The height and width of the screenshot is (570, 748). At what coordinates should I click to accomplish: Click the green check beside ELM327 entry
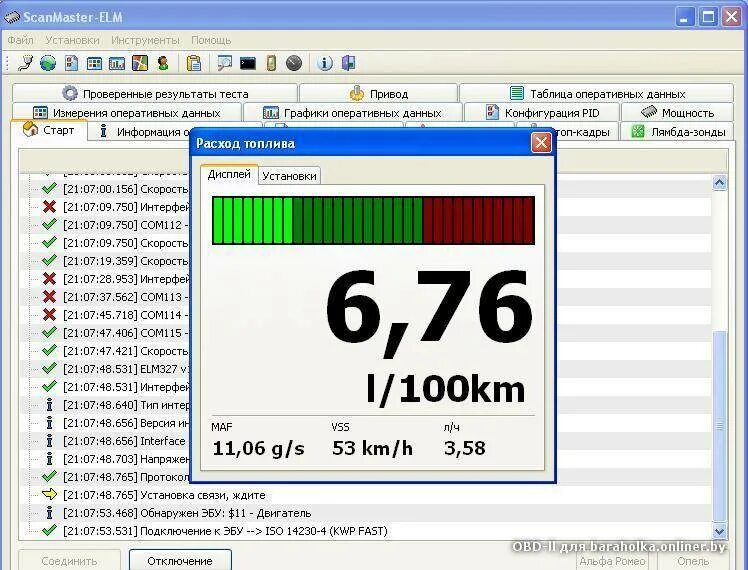[x=49, y=369]
